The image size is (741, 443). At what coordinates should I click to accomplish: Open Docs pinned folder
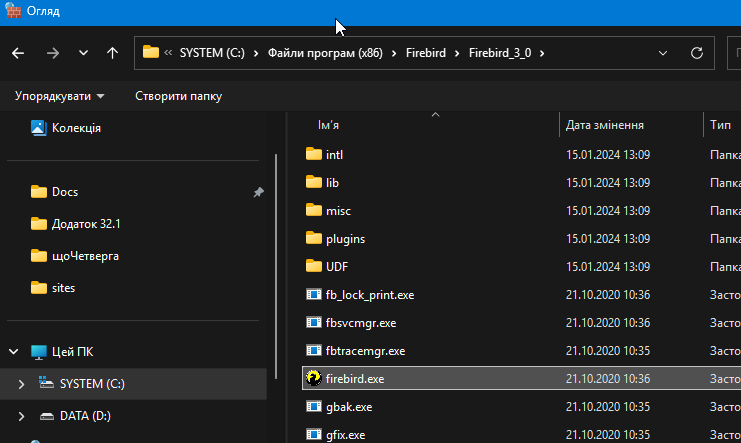point(65,192)
